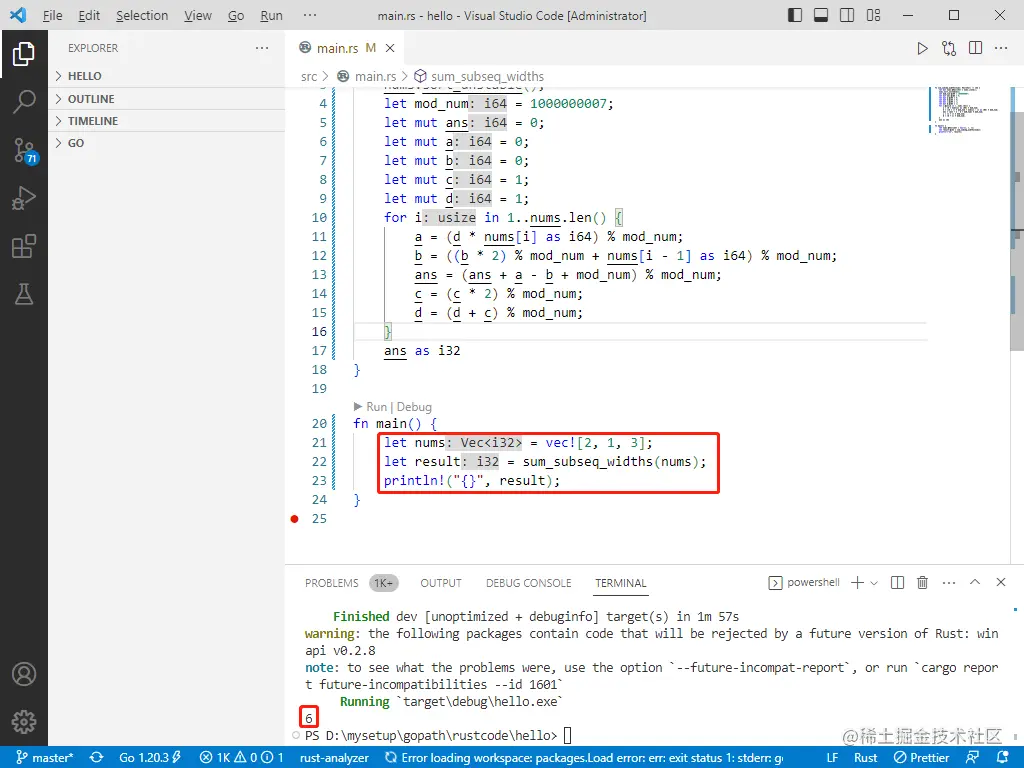The height and width of the screenshot is (768, 1024).
Task: Open Manage gear settings menu
Action: pos(24,722)
